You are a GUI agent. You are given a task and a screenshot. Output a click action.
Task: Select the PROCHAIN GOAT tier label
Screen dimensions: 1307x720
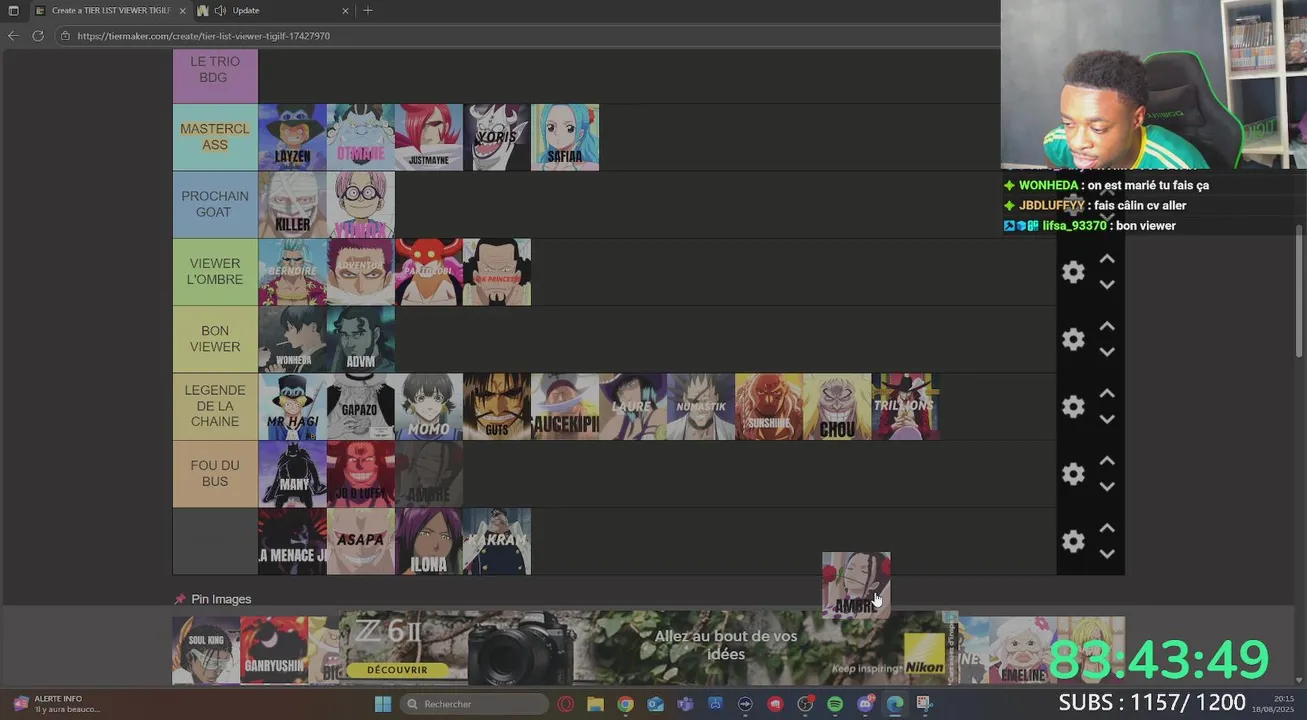215,204
